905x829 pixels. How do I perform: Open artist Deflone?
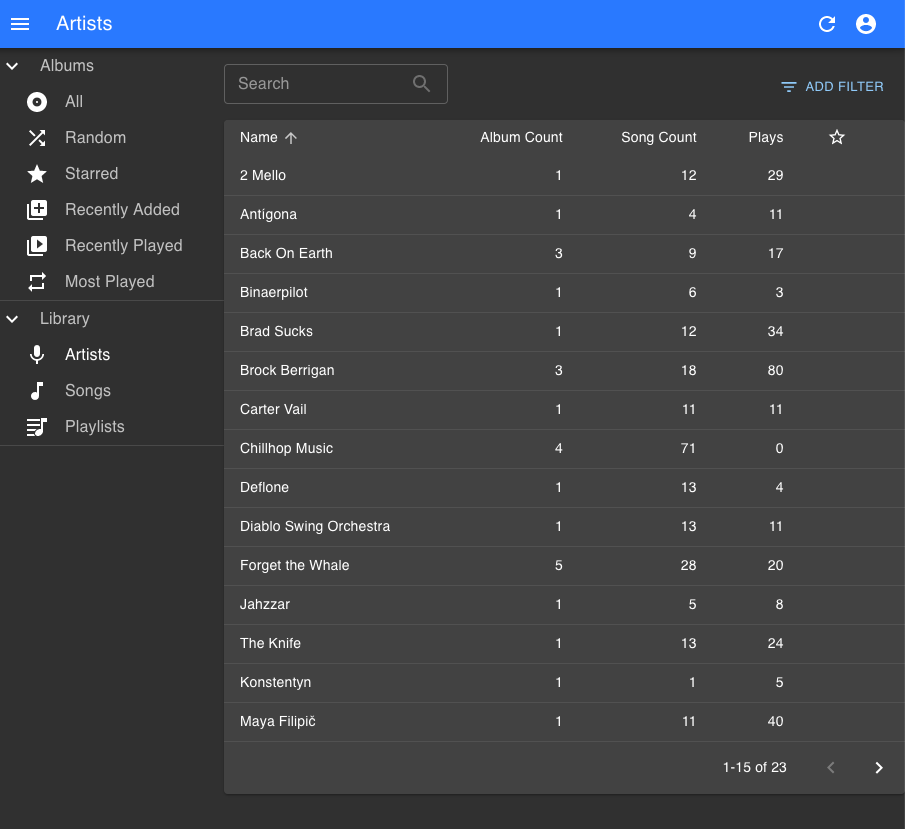(x=564, y=487)
